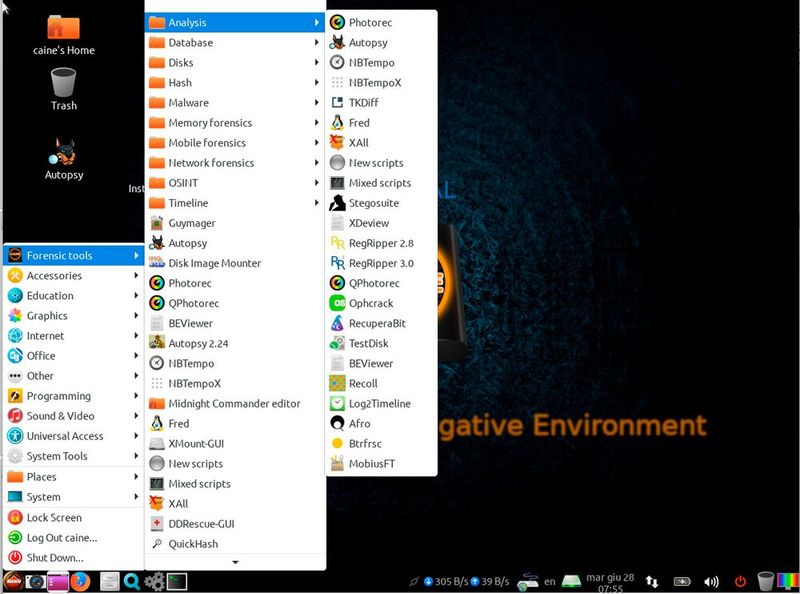Run DDRescue-GUI
800x594 pixels.
[200, 523]
